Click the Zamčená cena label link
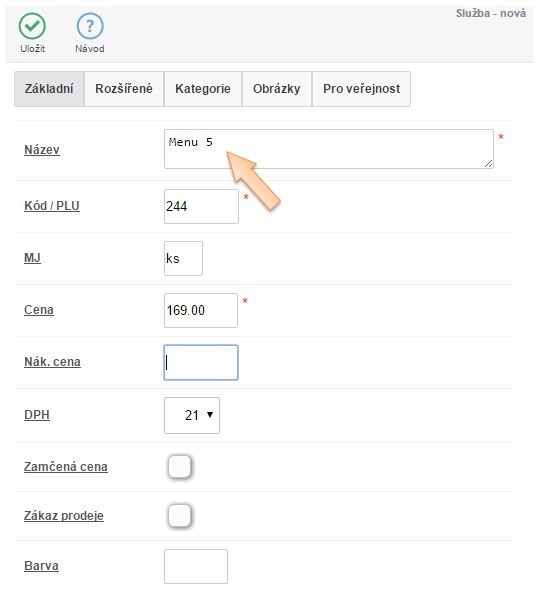Screen dimensions: 537x606 [66, 466]
